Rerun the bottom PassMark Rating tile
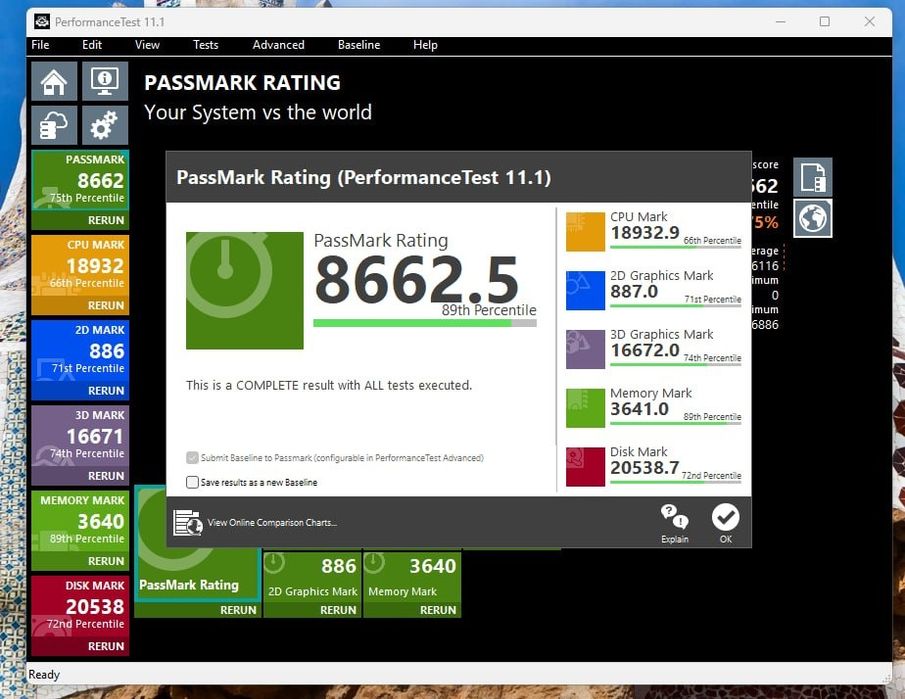Viewport: 905px width, 699px height. click(x=238, y=610)
